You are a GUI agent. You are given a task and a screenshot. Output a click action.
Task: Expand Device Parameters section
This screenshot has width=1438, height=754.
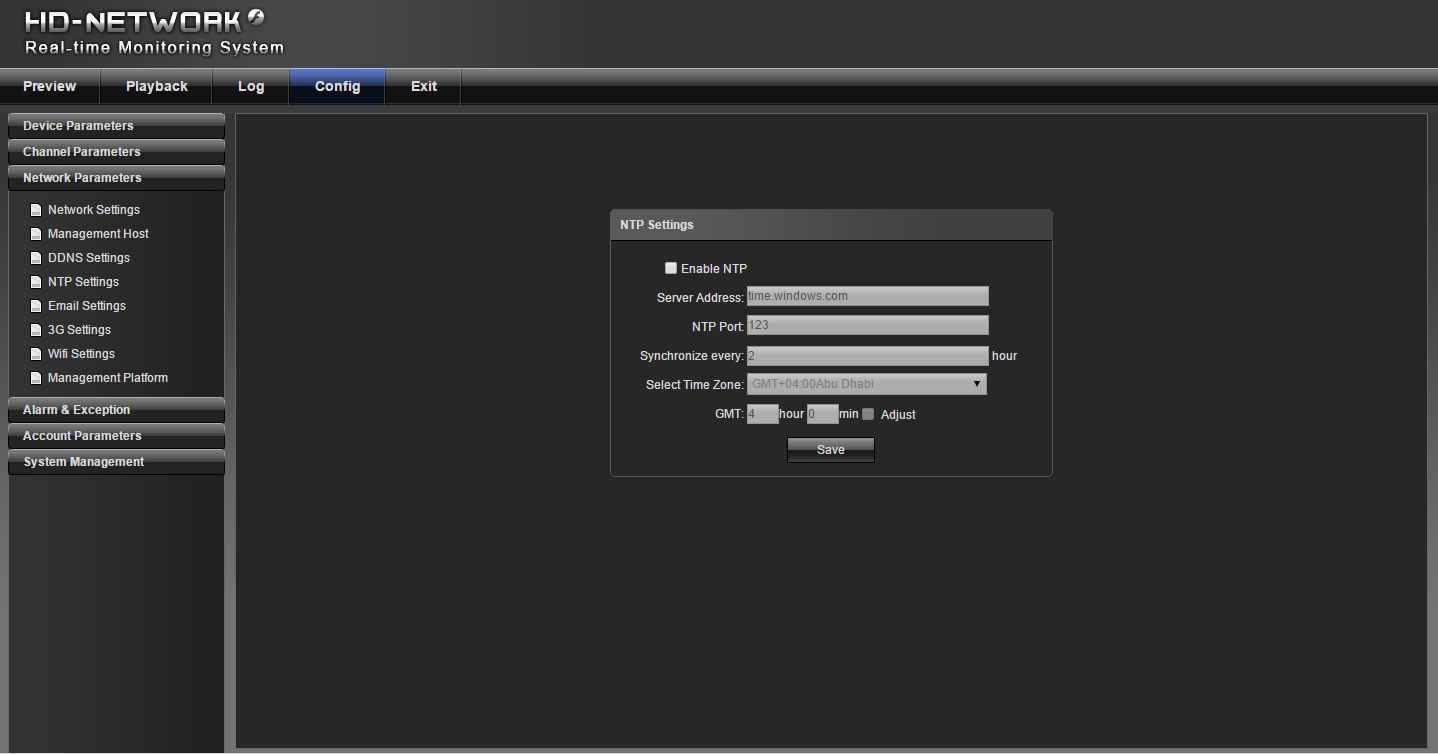coord(116,126)
